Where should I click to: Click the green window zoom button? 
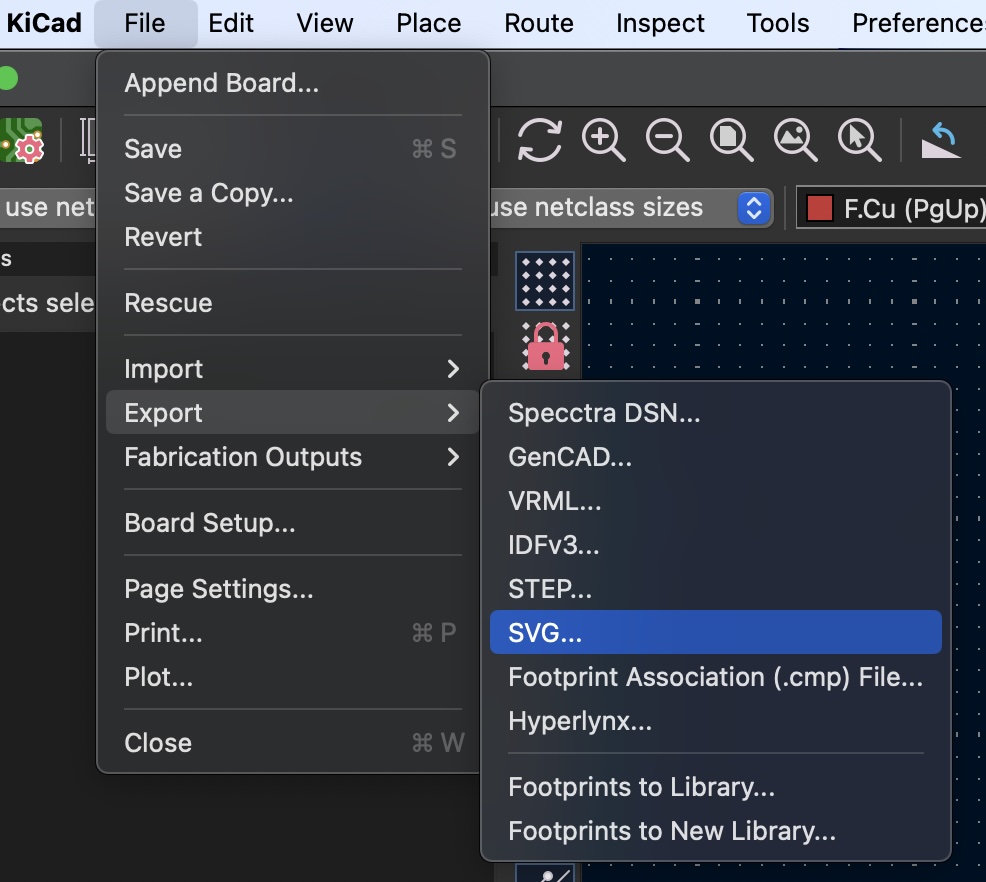coord(8,79)
